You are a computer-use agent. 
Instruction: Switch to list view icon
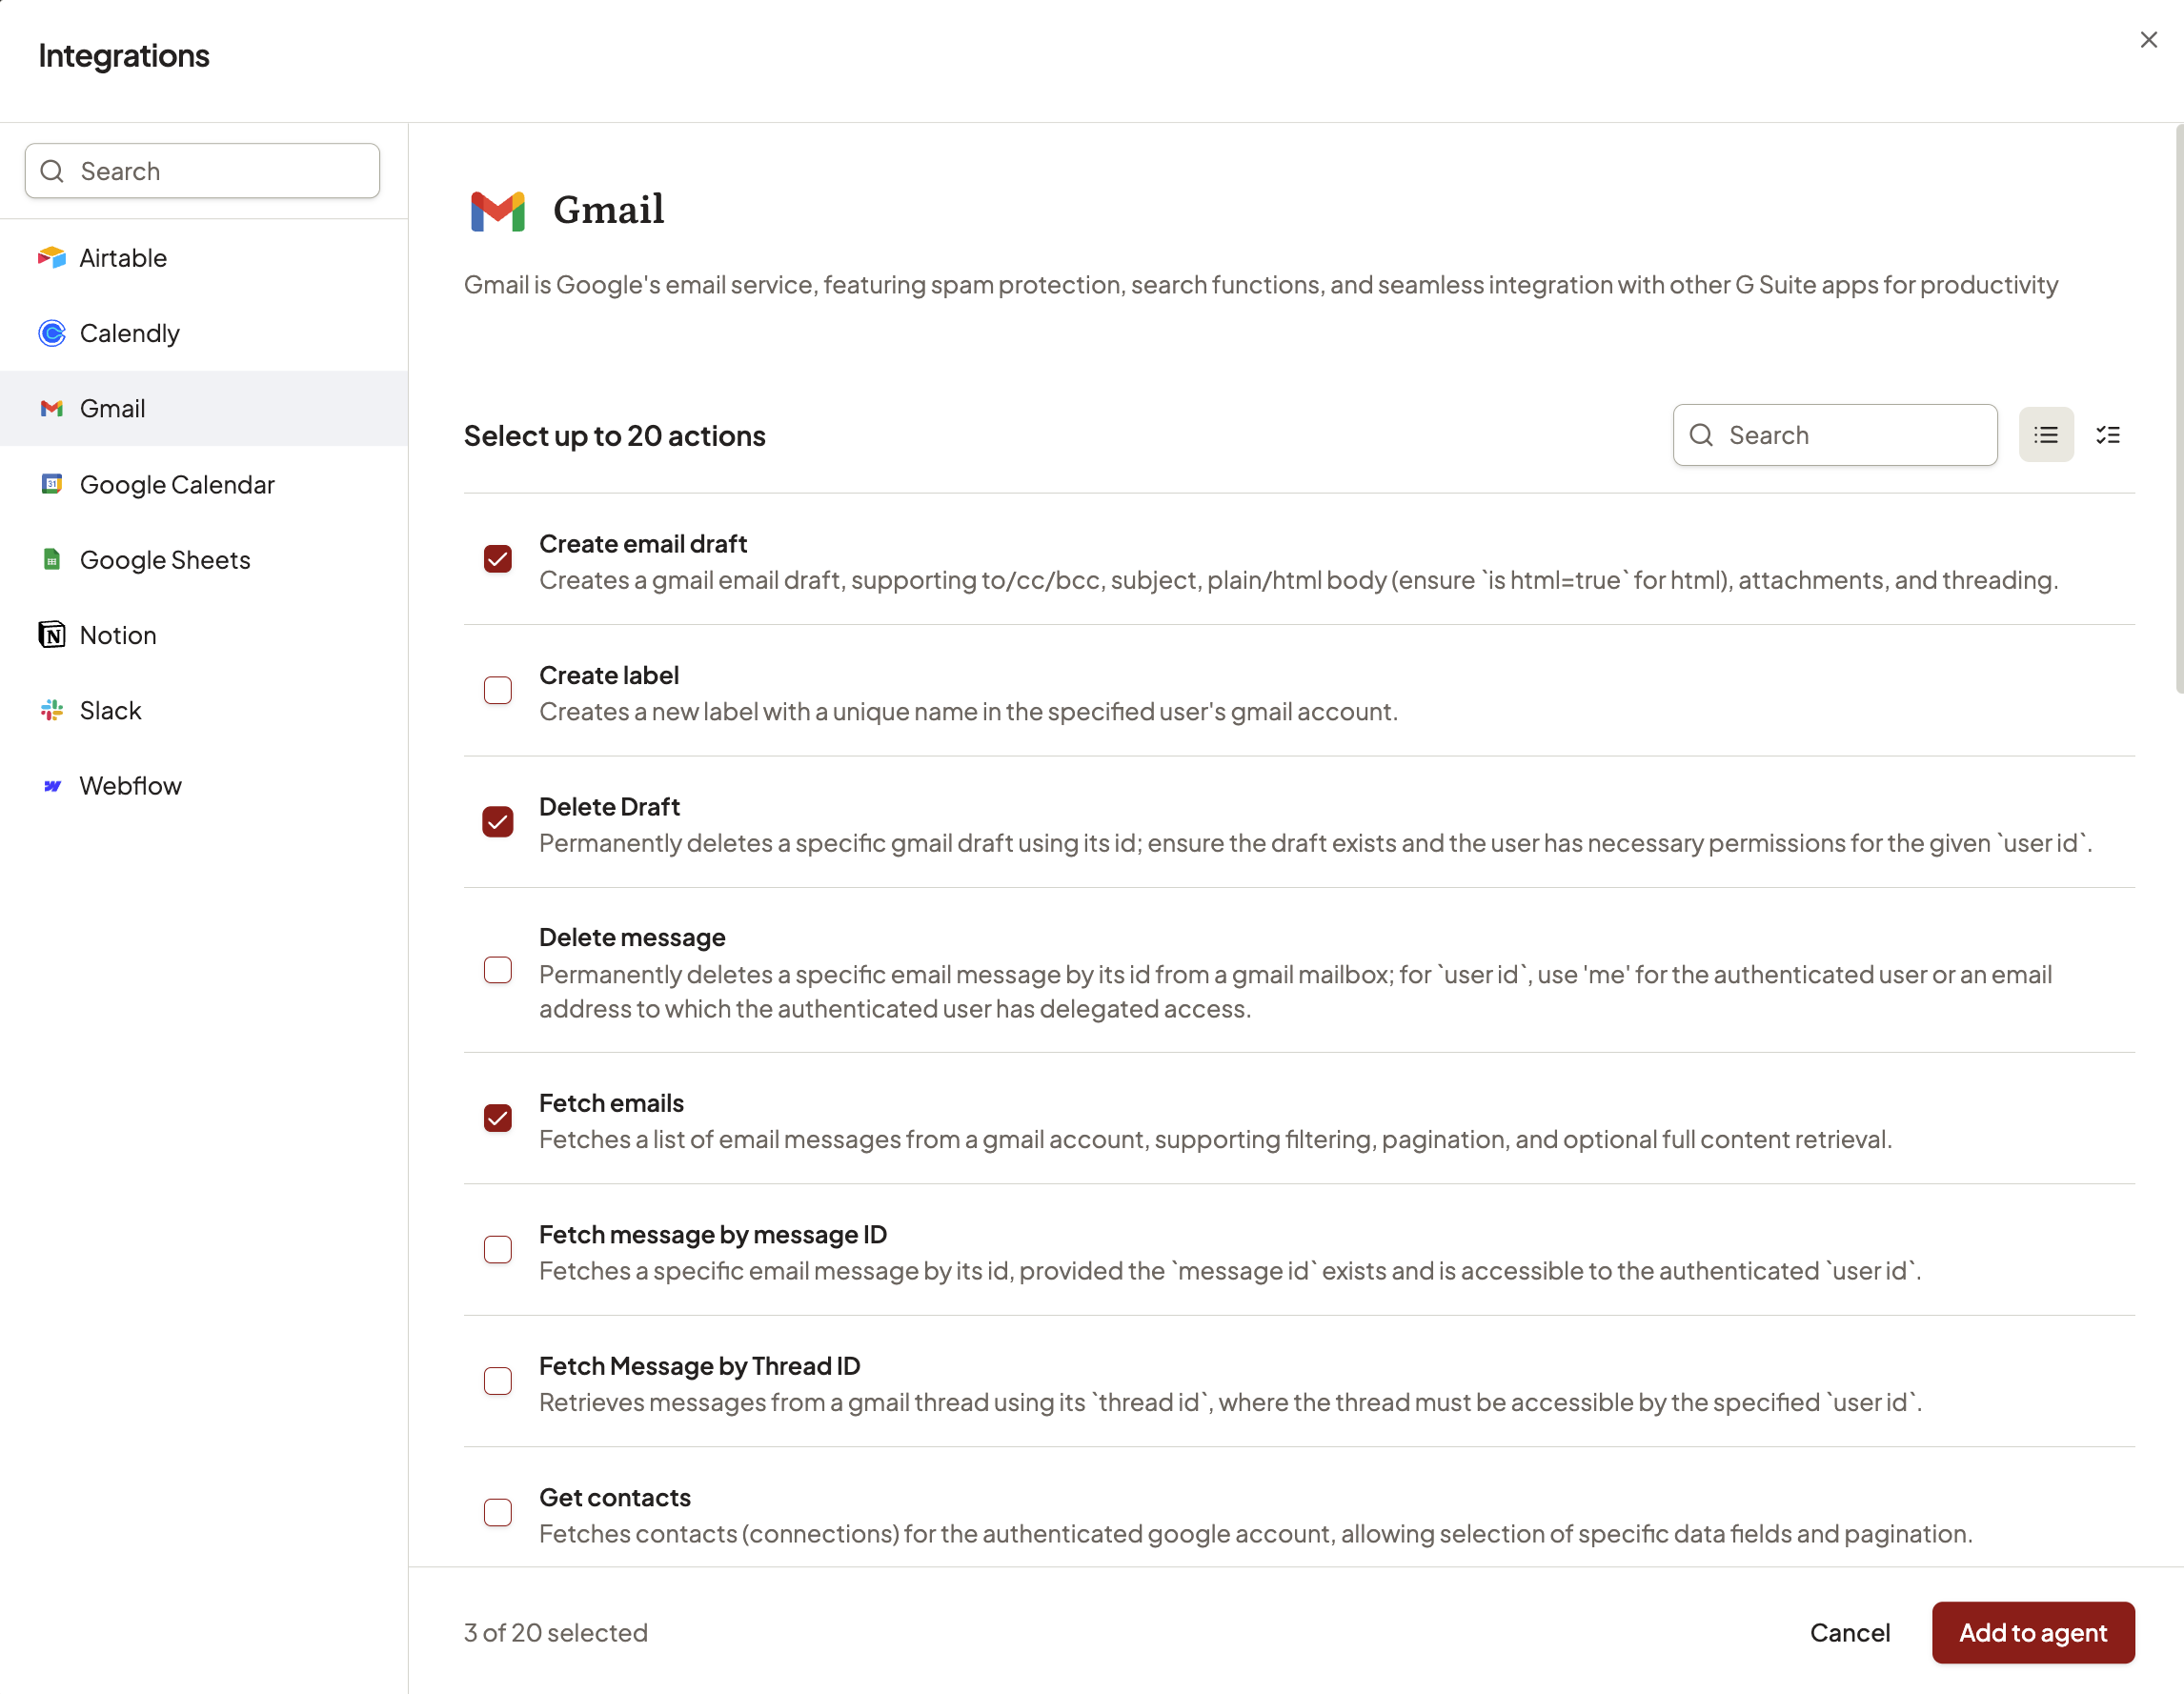(2045, 435)
